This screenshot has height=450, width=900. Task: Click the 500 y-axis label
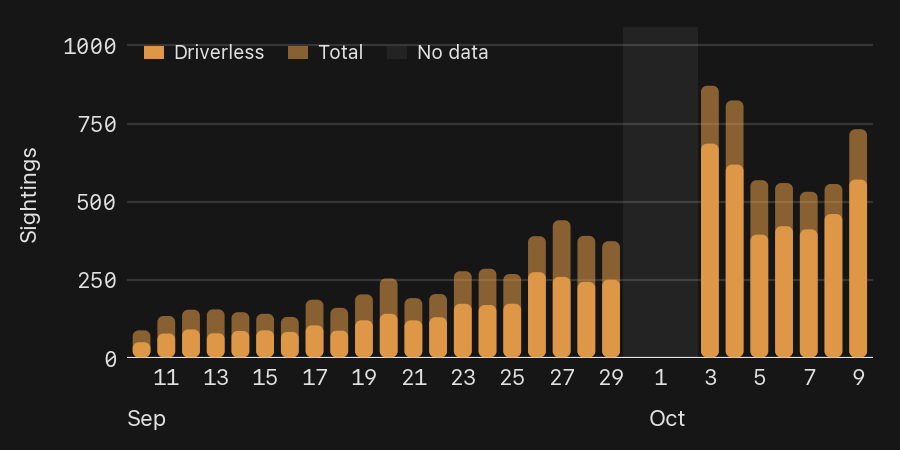[x=97, y=203]
